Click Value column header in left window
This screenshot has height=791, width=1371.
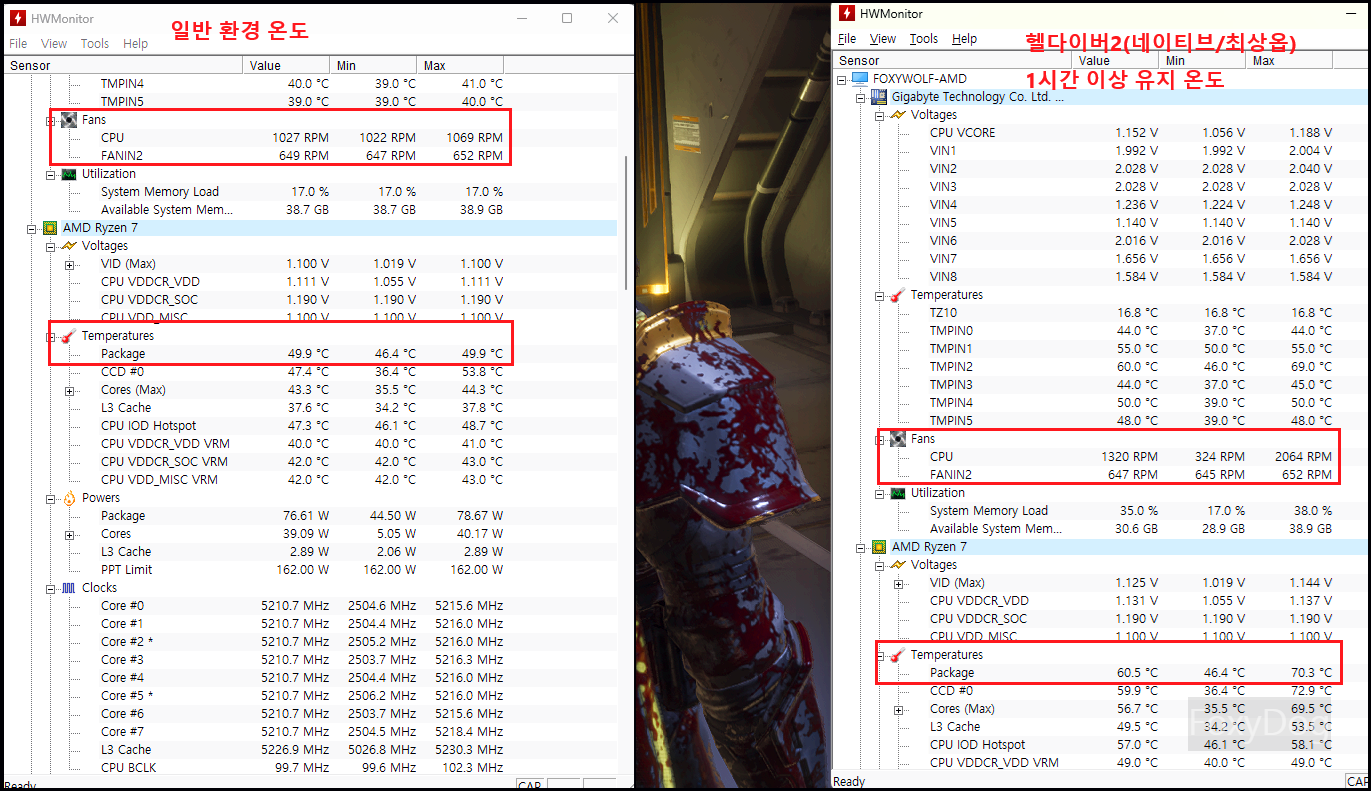click(x=287, y=66)
